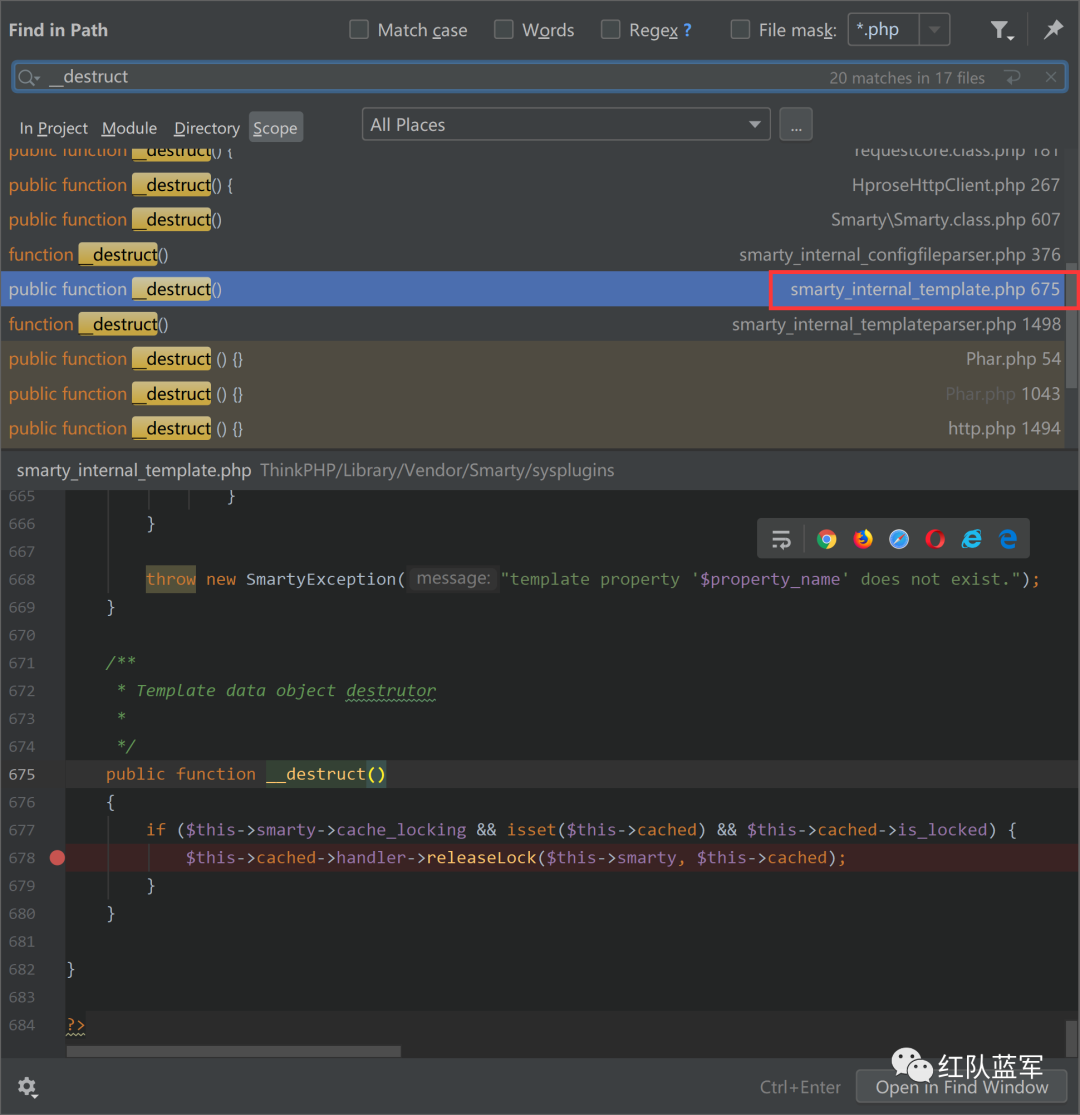This screenshot has height=1115, width=1080.
Task: Select the HproseHttpClient.php 267 result
Action: [x=533, y=186]
